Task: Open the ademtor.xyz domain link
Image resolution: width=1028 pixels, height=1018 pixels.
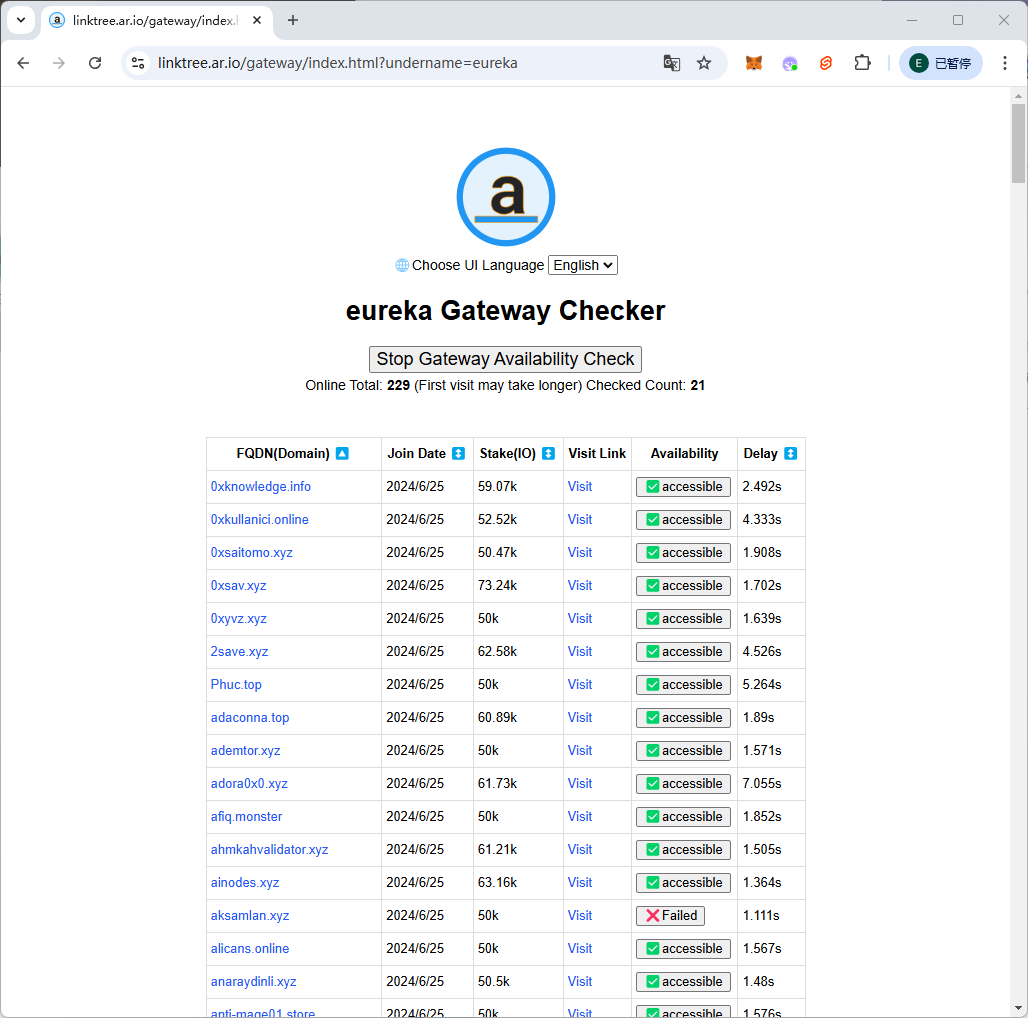Action: tap(245, 751)
